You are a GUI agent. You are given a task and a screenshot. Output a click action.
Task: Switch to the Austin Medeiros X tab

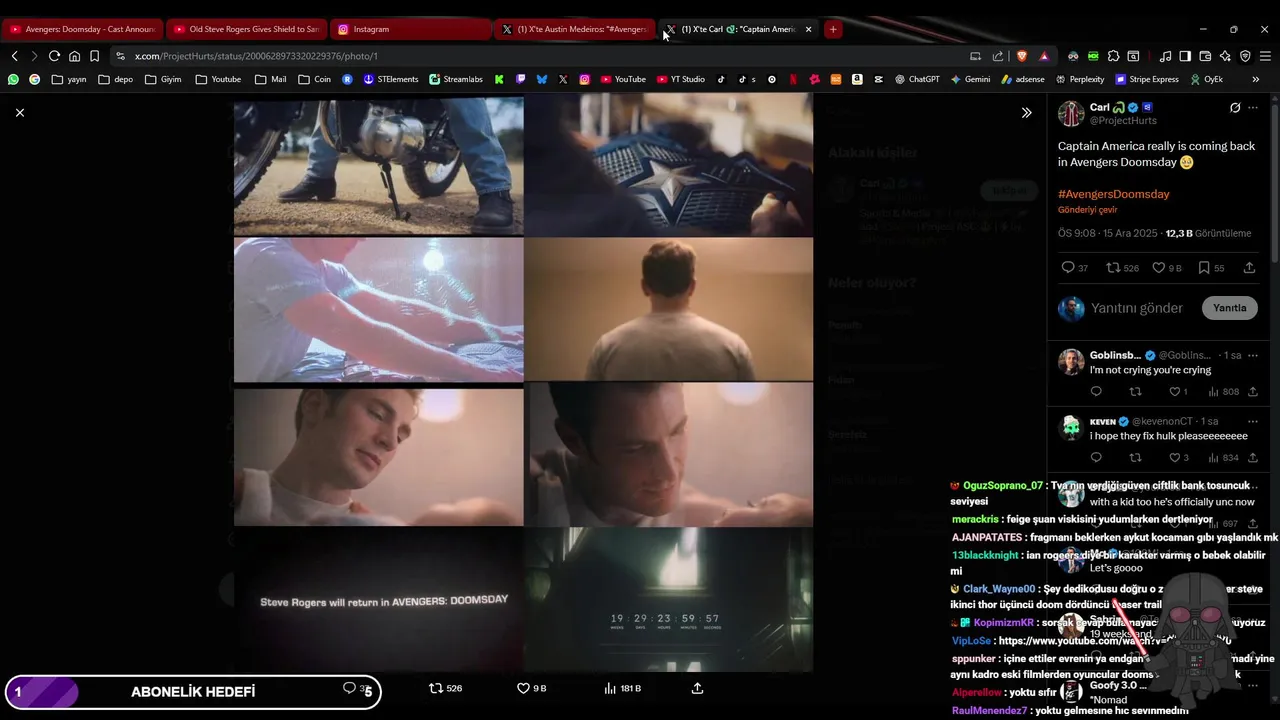pyautogui.click(x=575, y=29)
